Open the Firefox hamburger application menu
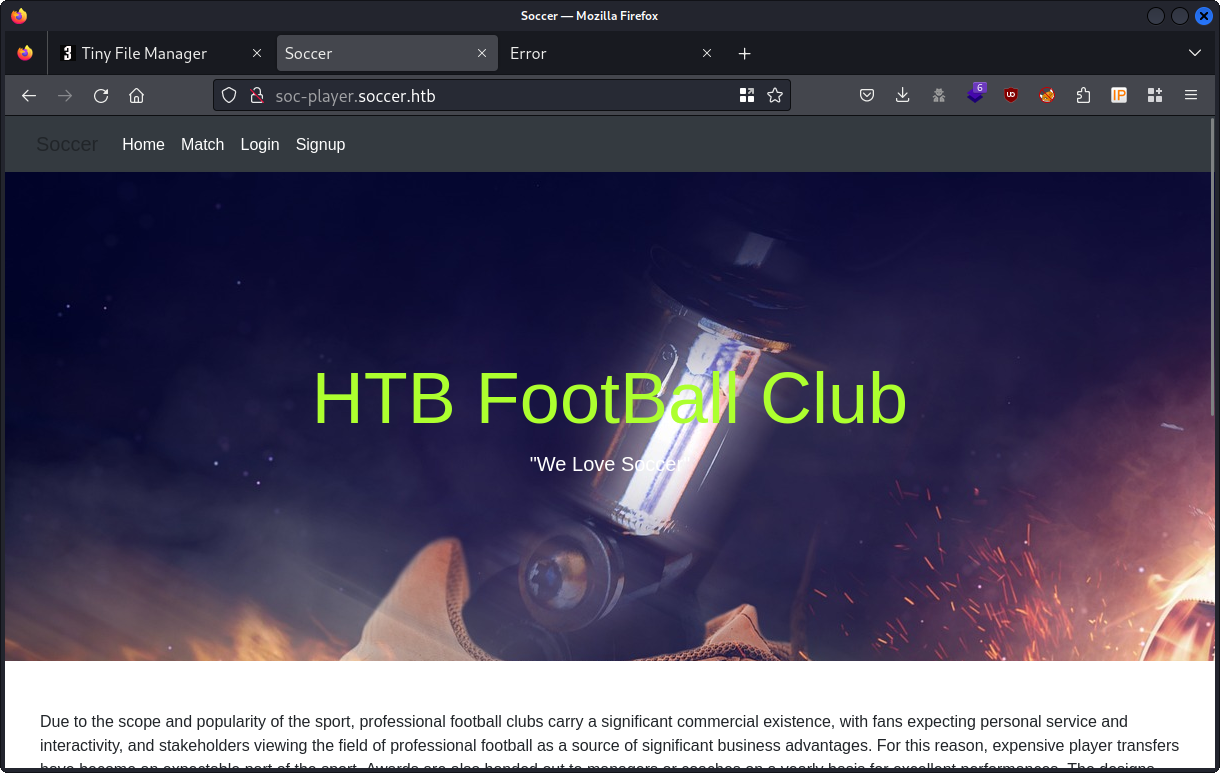The width and height of the screenshot is (1220, 773). 1191,96
